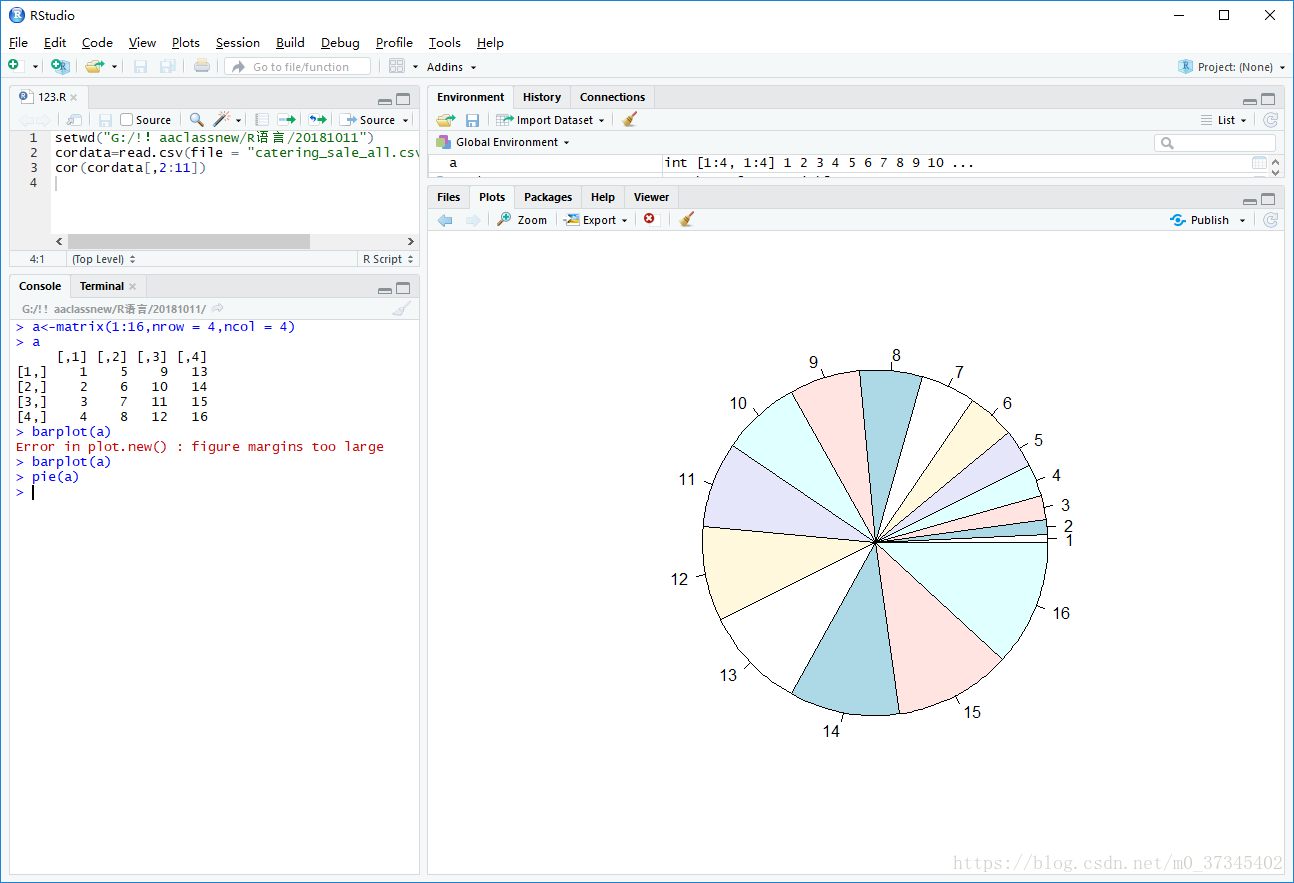Click the console clear broom icon
This screenshot has width=1294, height=883.
(x=401, y=309)
